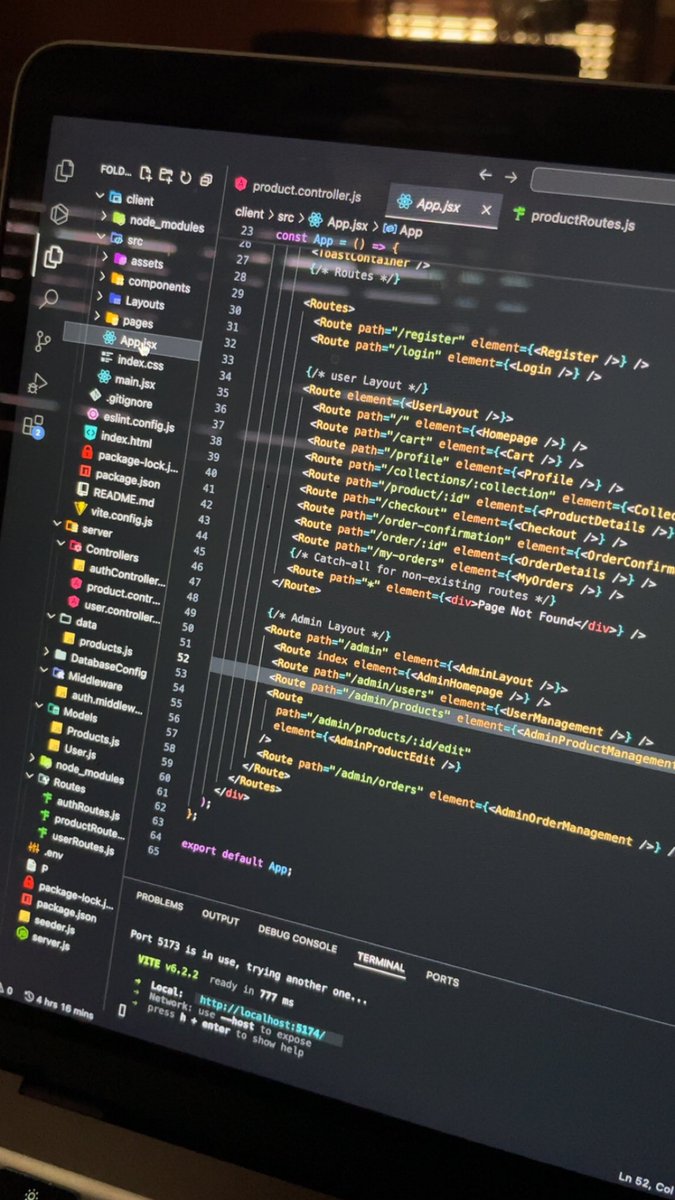Open the DEBUG CONSOLE panel tab

pos(297,939)
